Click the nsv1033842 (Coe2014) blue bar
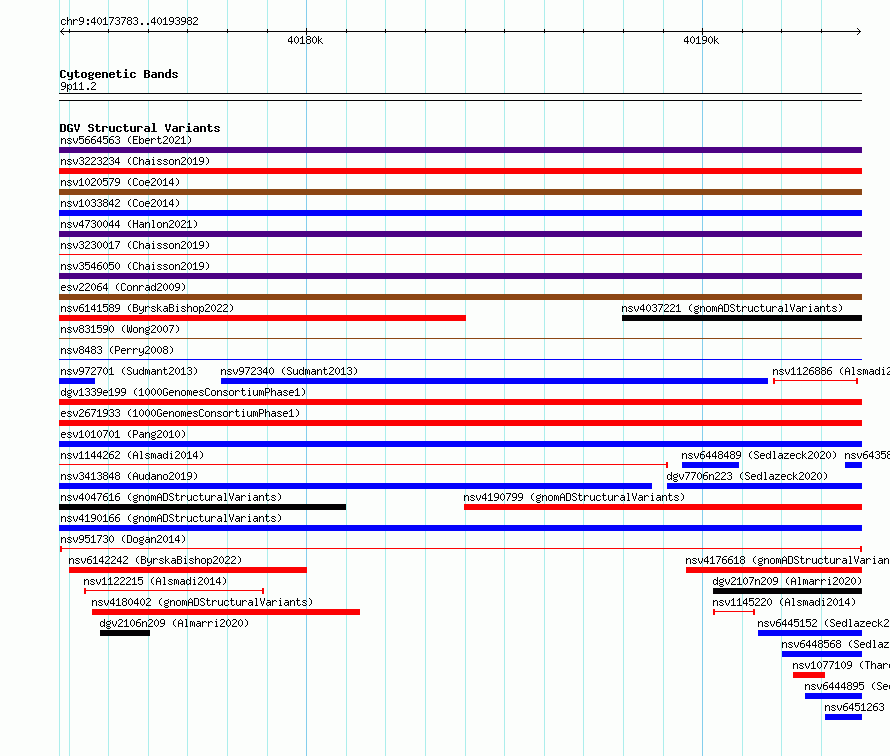 [460, 213]
